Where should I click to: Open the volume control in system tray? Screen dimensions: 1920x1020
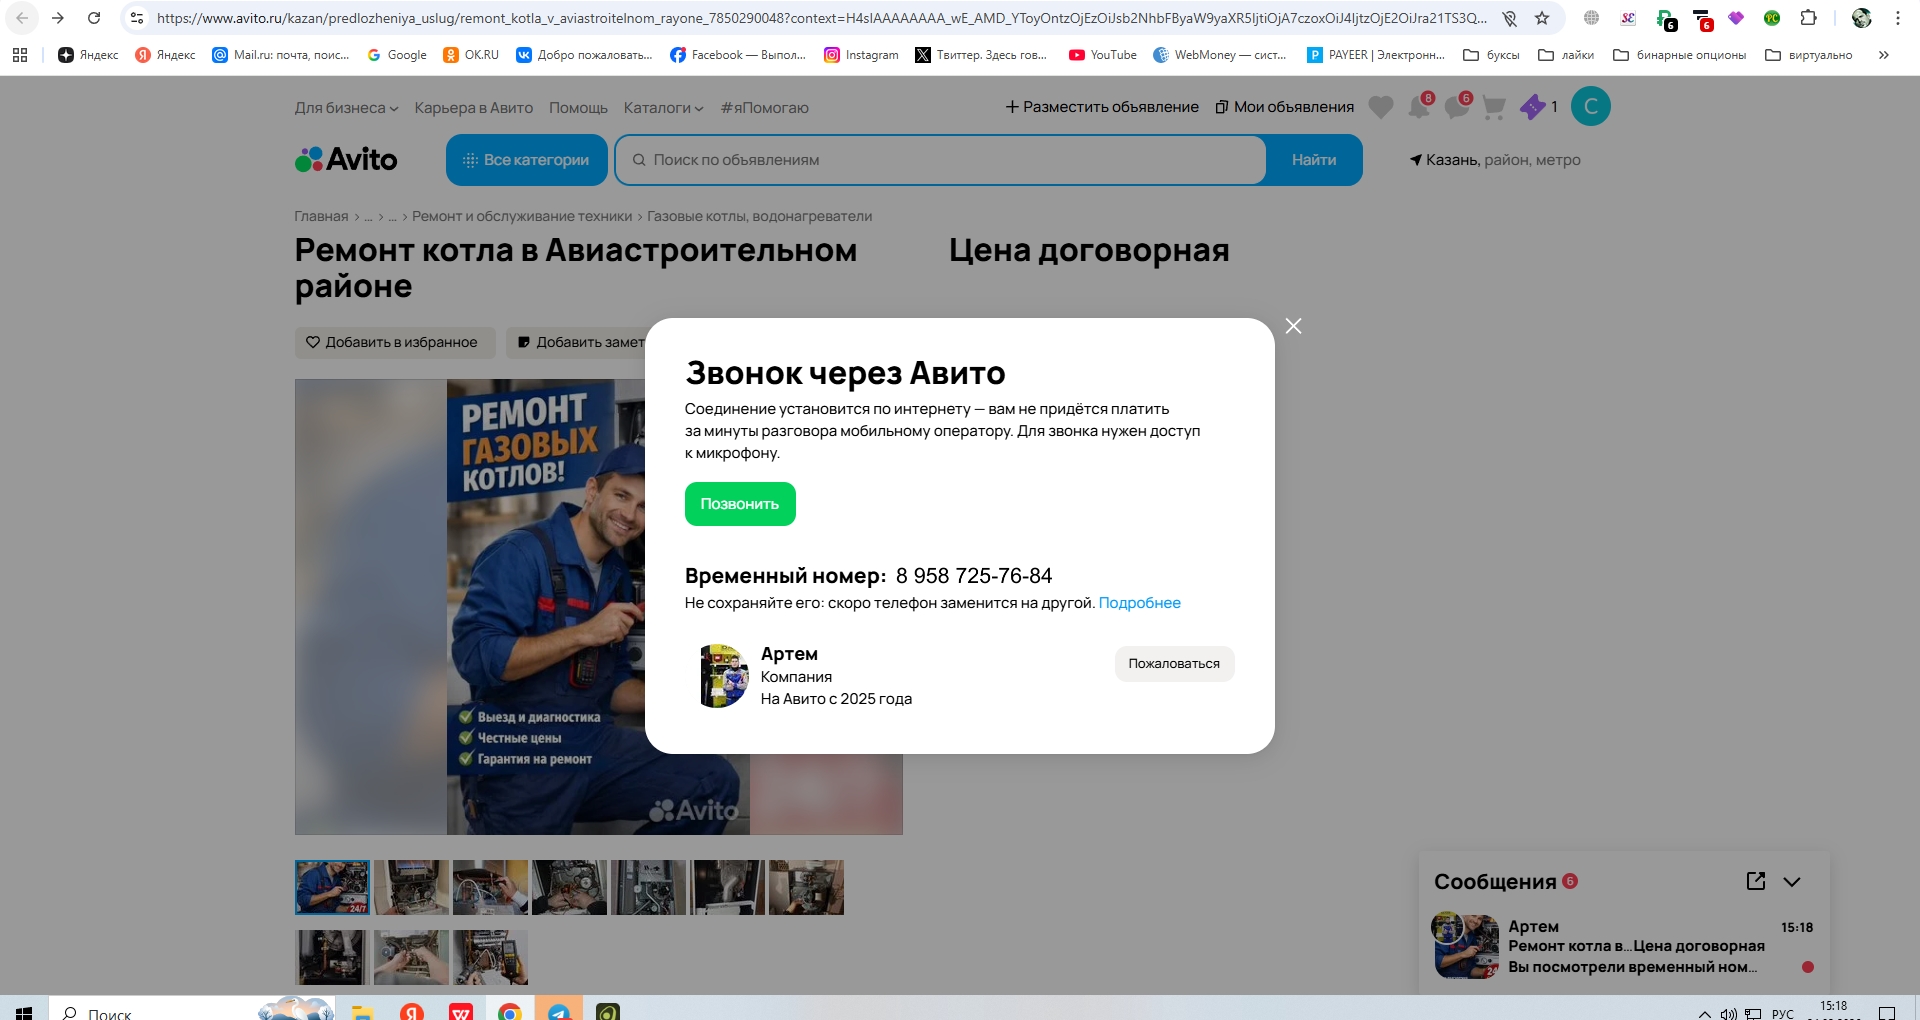[1728, 1014]
